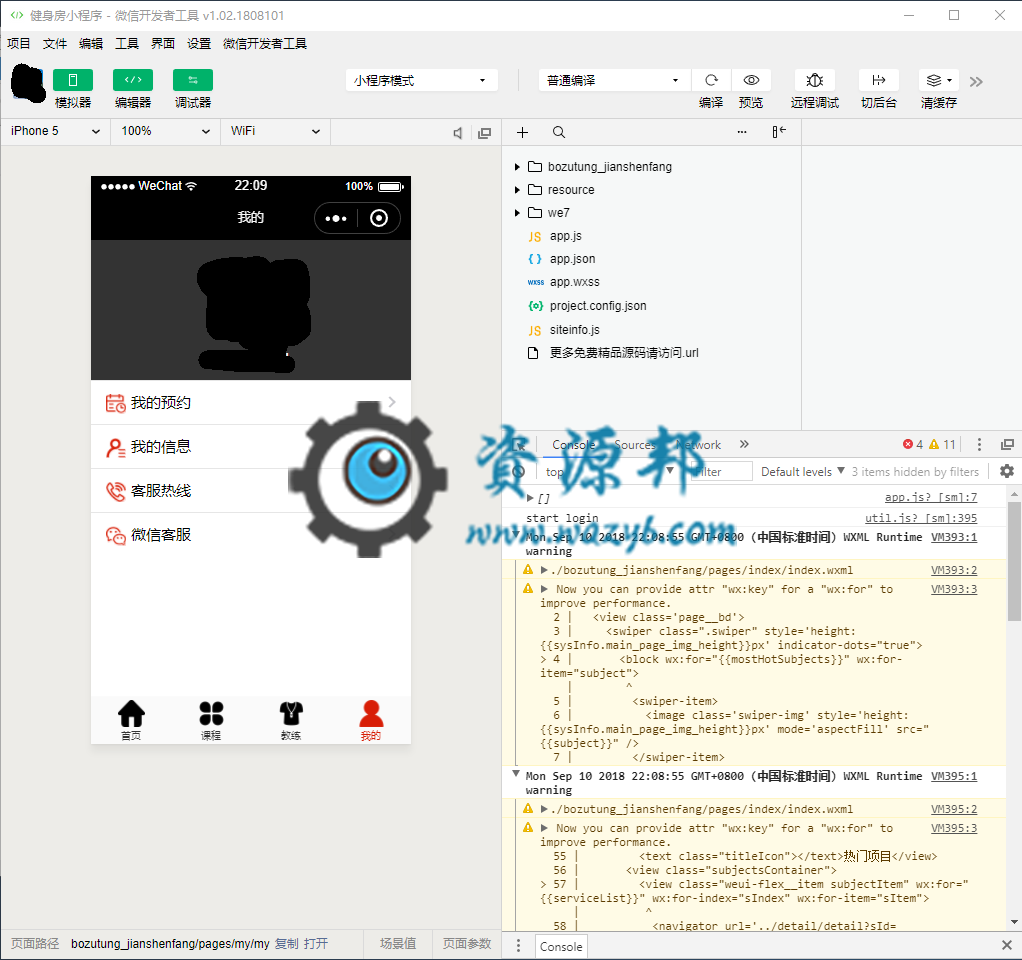Open the 工具 menu
The image size is (1022, 960).
(x=126, y=44)
